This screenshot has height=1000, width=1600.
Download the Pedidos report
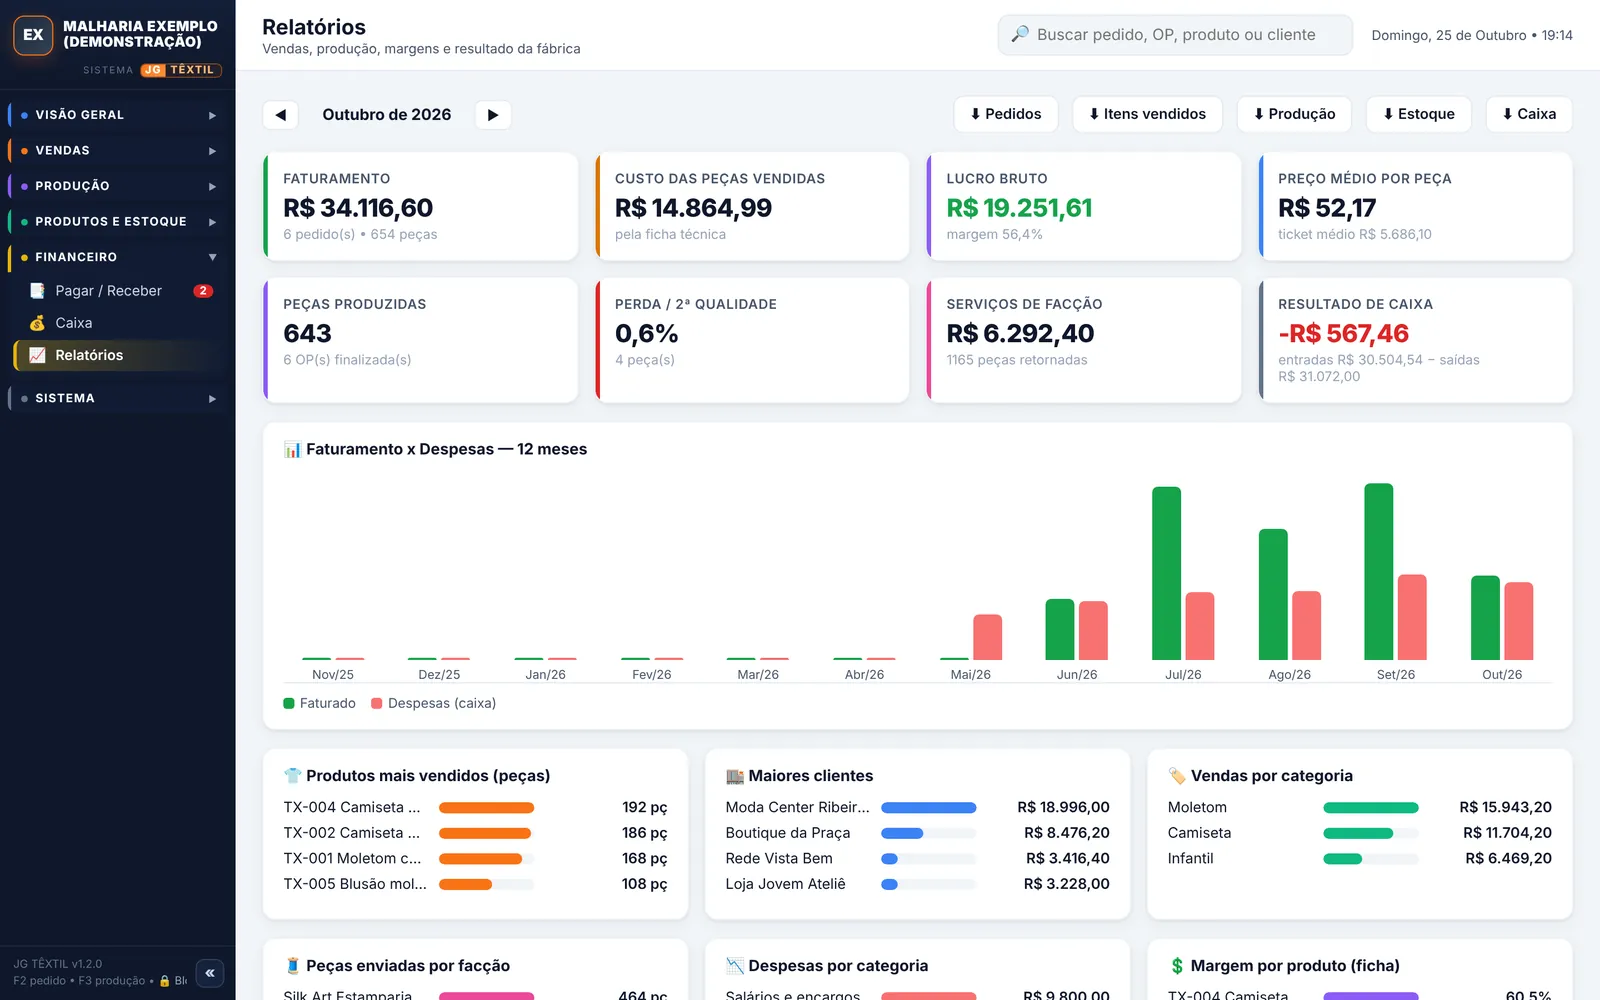point(1006,114)
